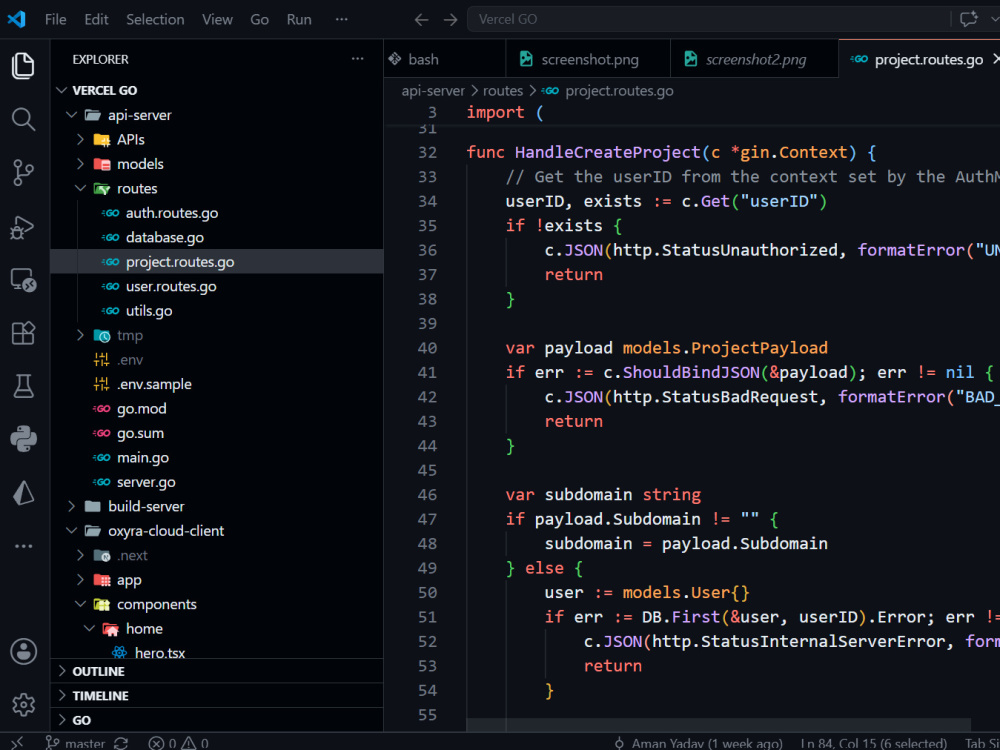
Task: Collapse the VERCEL GO root folder
Action: click(217, 91)
